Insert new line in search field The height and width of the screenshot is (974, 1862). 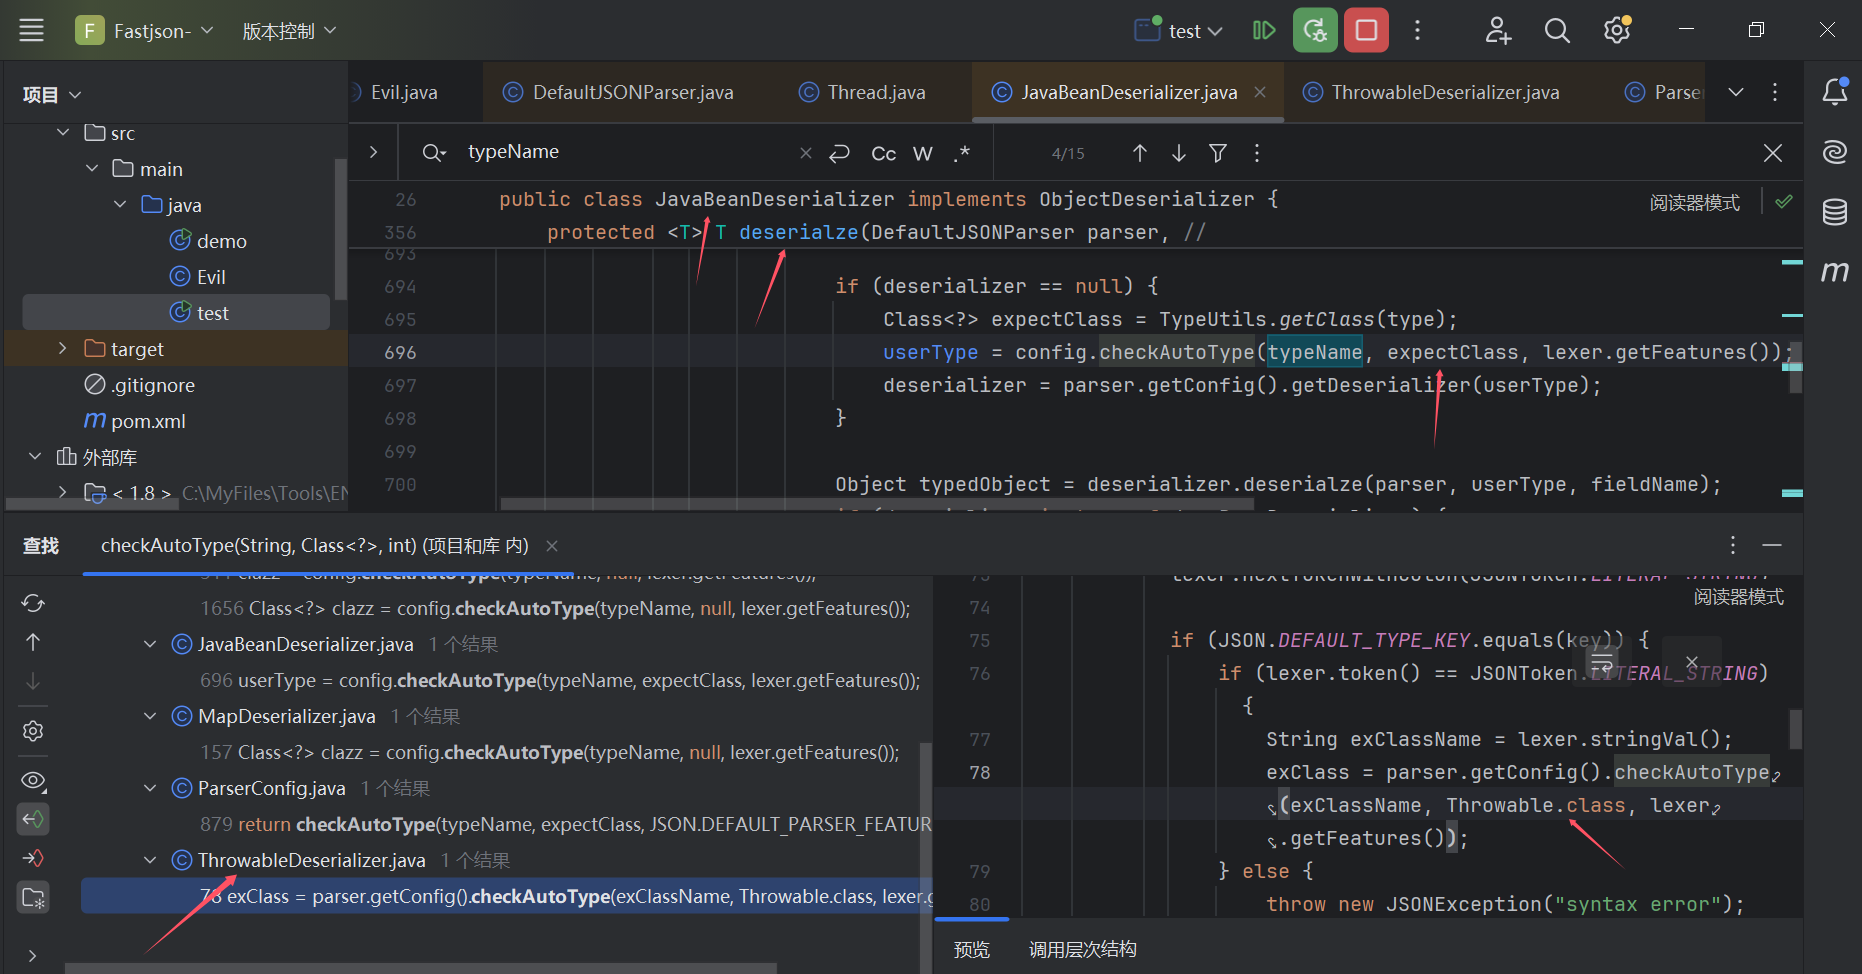coord(840,153)
